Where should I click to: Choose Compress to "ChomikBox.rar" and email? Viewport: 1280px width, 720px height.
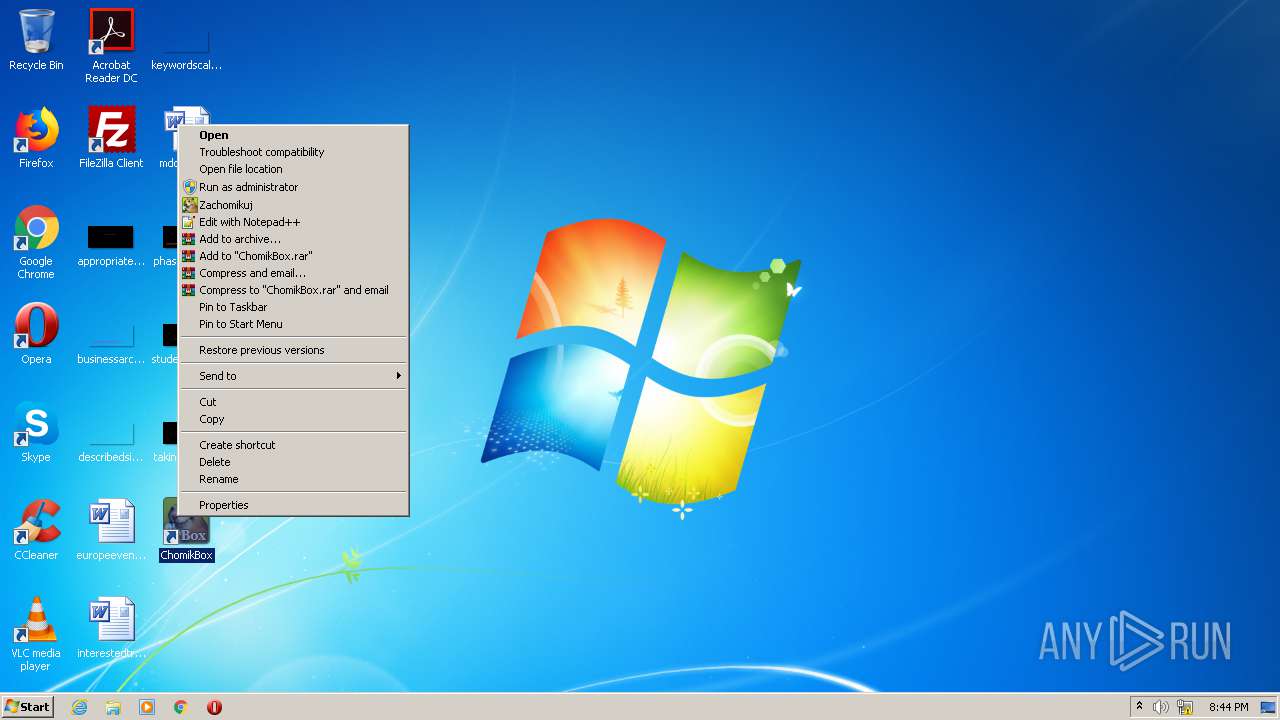tap(293, 290)
